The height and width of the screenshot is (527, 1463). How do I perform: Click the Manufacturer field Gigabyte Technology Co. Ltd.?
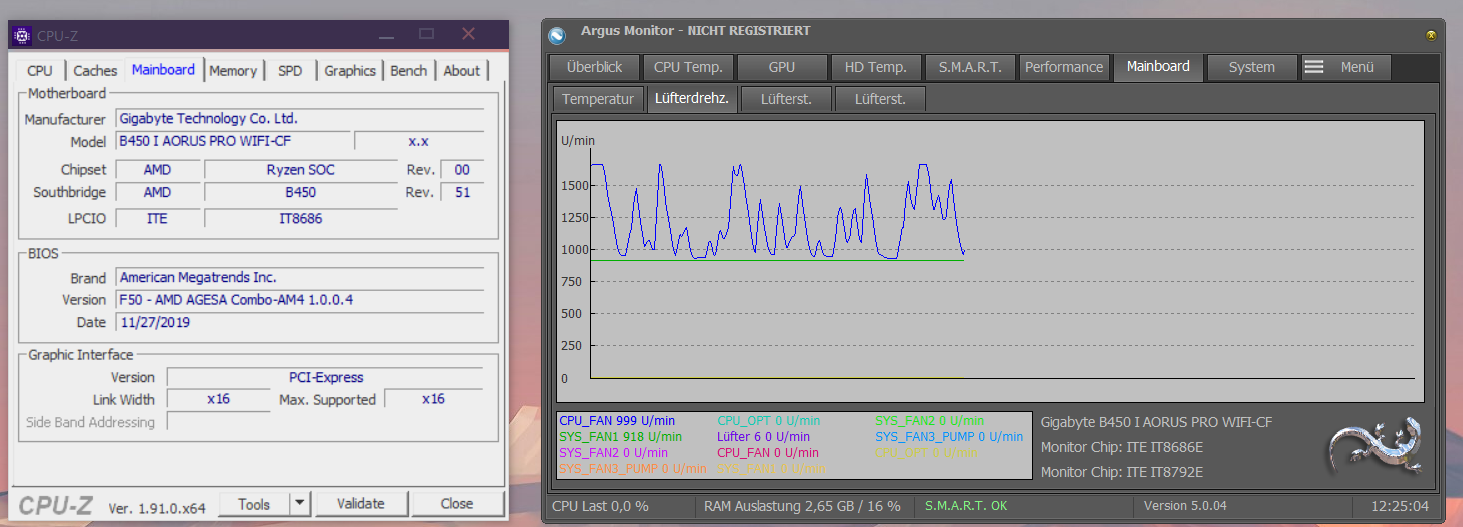[x=300, y=118]
